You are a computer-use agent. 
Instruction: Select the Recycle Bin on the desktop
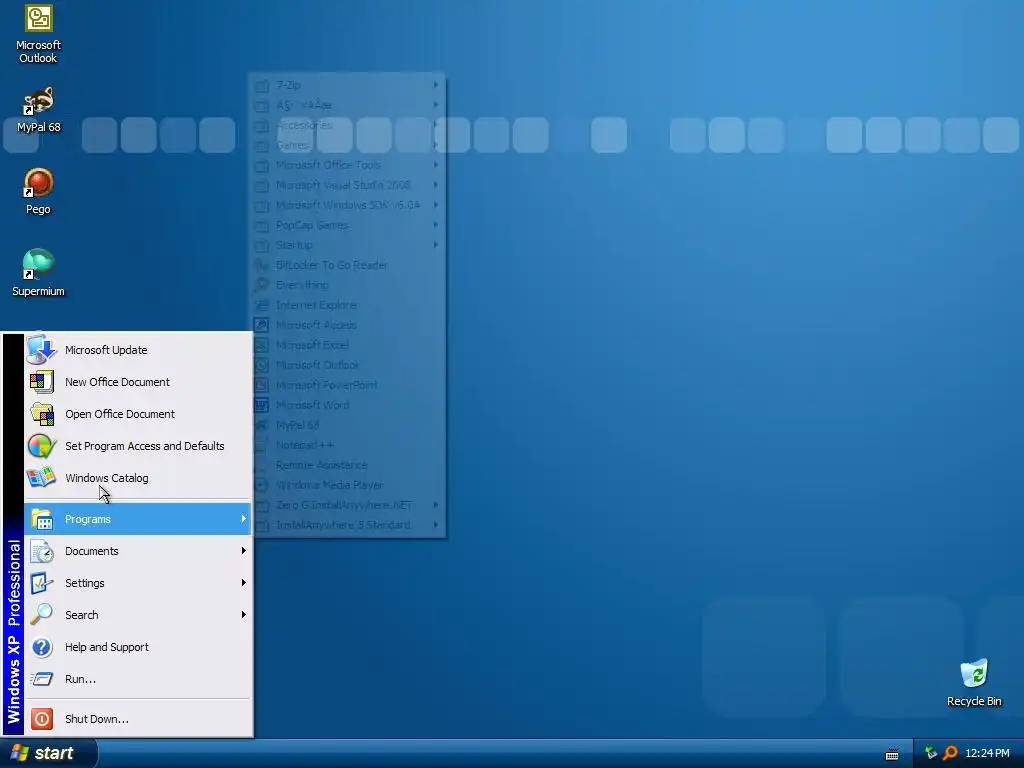coord(974,683)
